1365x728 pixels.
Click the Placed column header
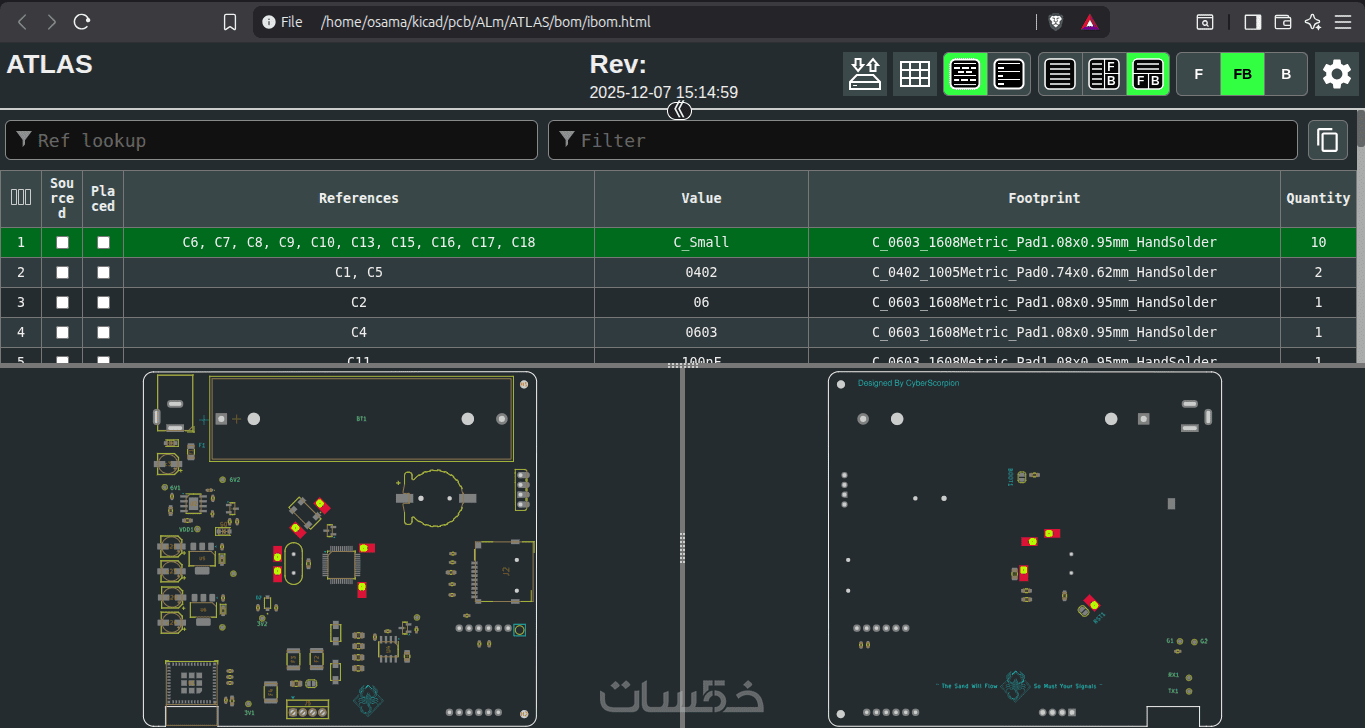103,198
